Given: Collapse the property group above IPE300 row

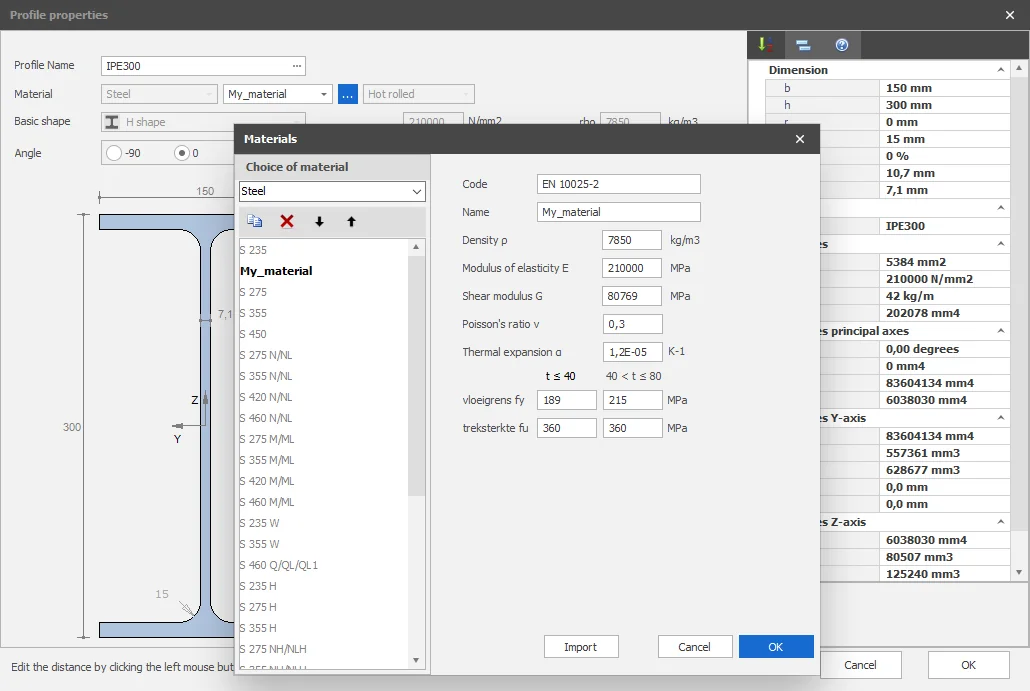Looking at the screenshot, I should (x=1000, y=208).
